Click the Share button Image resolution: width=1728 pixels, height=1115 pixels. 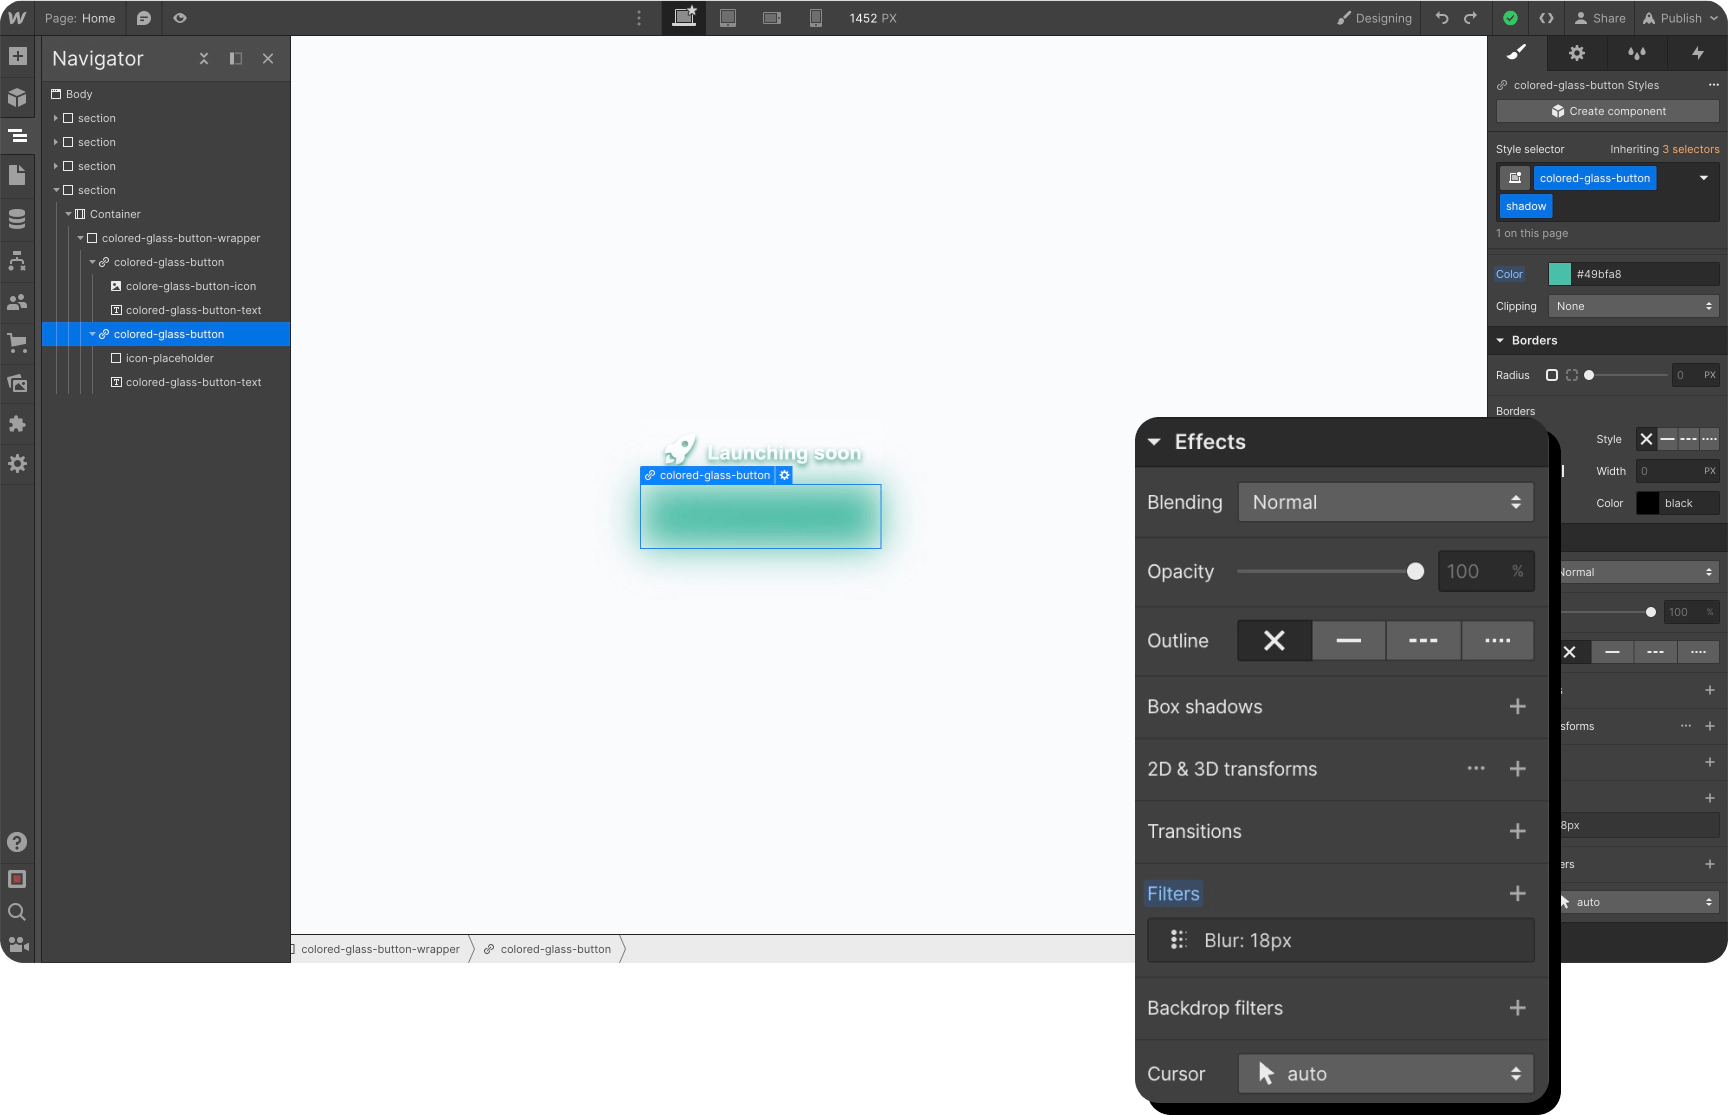point(1600,17)
